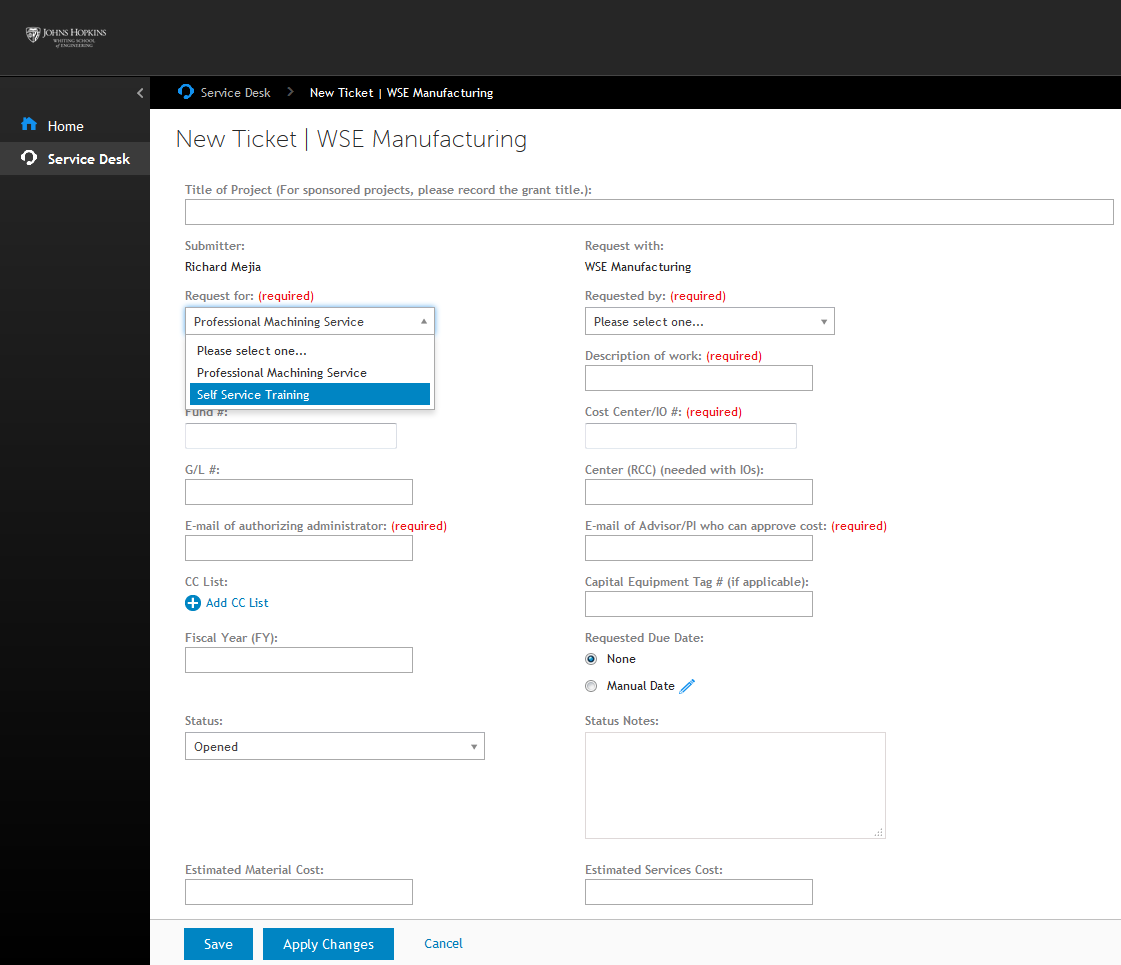Collapse the sidebar with the chevron arrow
Image resolution: width=1121 pixels, height=965 pixels.
140,93
